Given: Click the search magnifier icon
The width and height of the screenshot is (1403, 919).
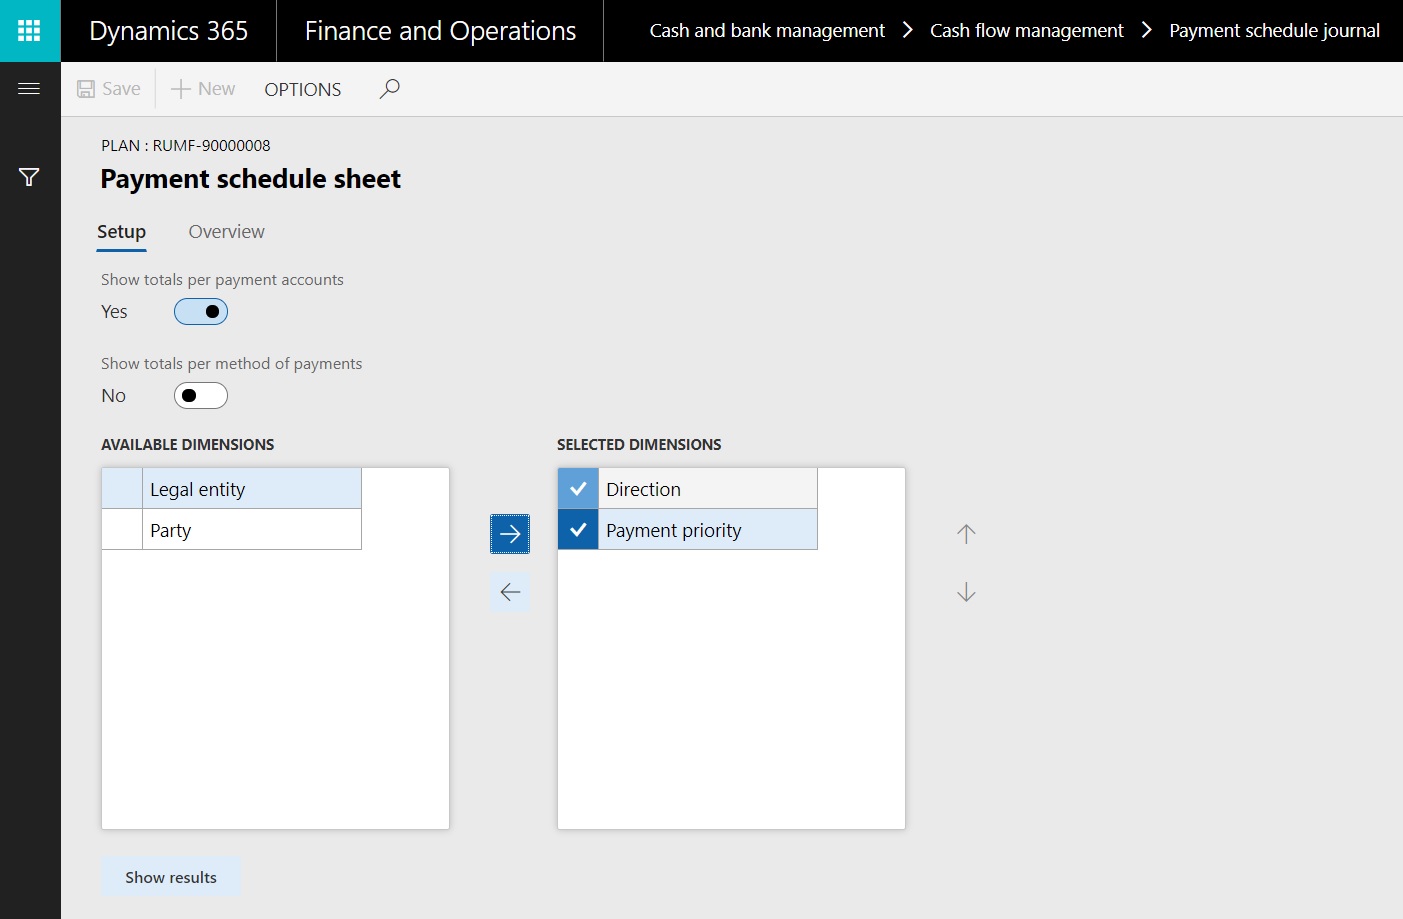Looking at the screenshot, I should tap(390, 89).
